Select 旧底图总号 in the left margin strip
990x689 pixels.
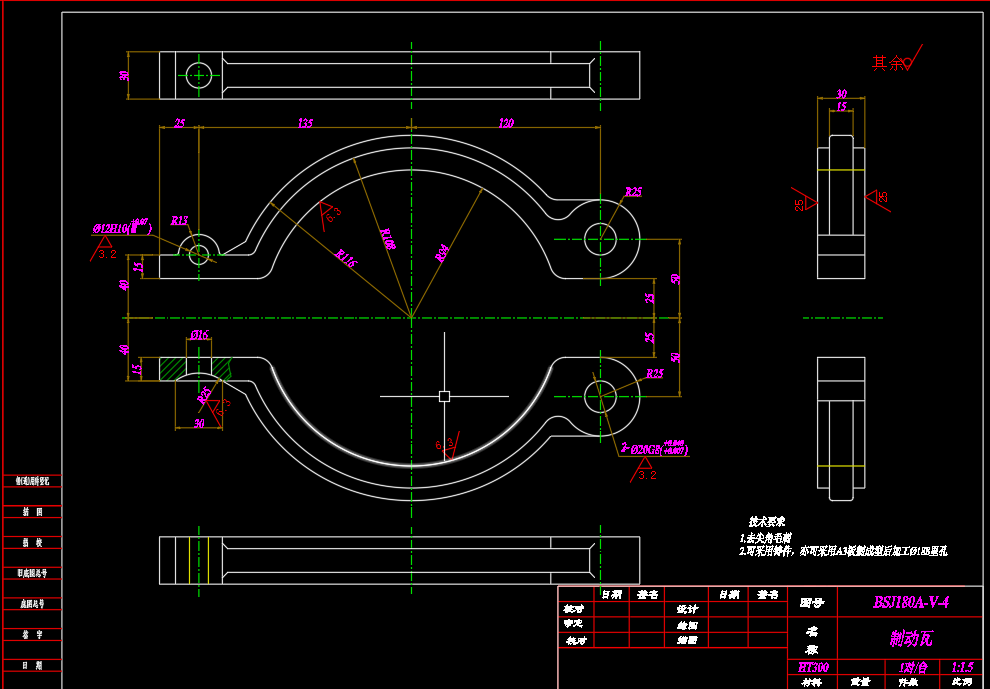[x=32, y=573]
